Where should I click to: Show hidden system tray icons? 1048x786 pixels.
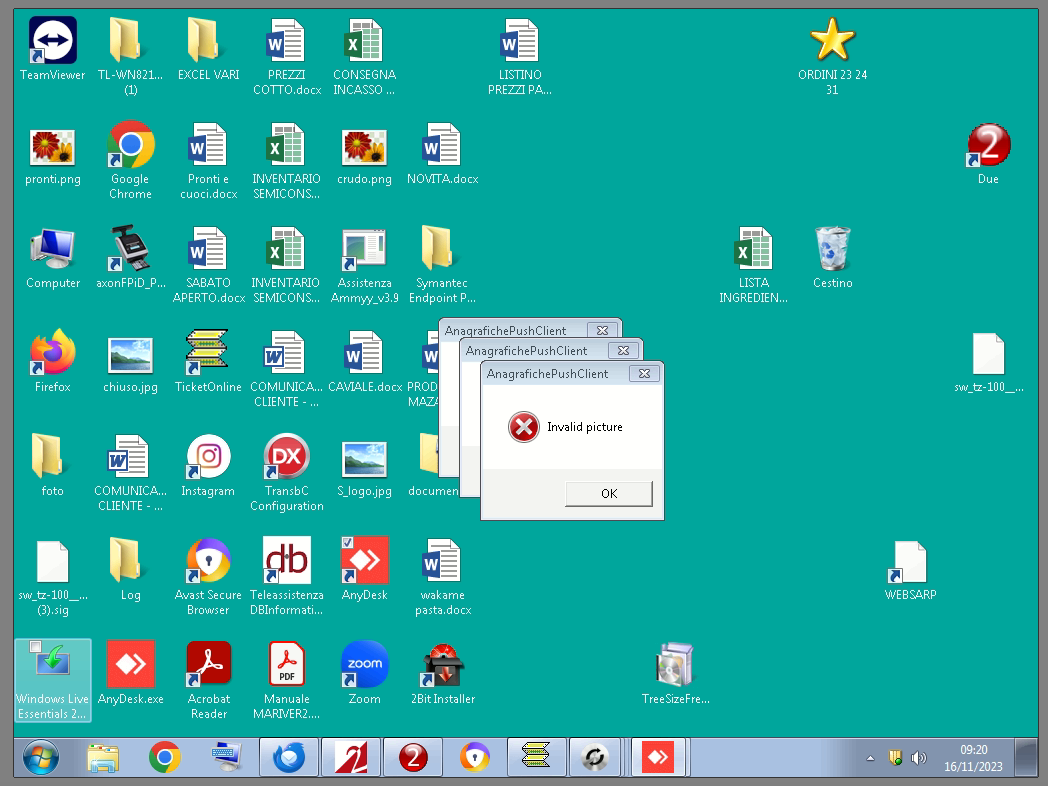[x=870, y=758]
